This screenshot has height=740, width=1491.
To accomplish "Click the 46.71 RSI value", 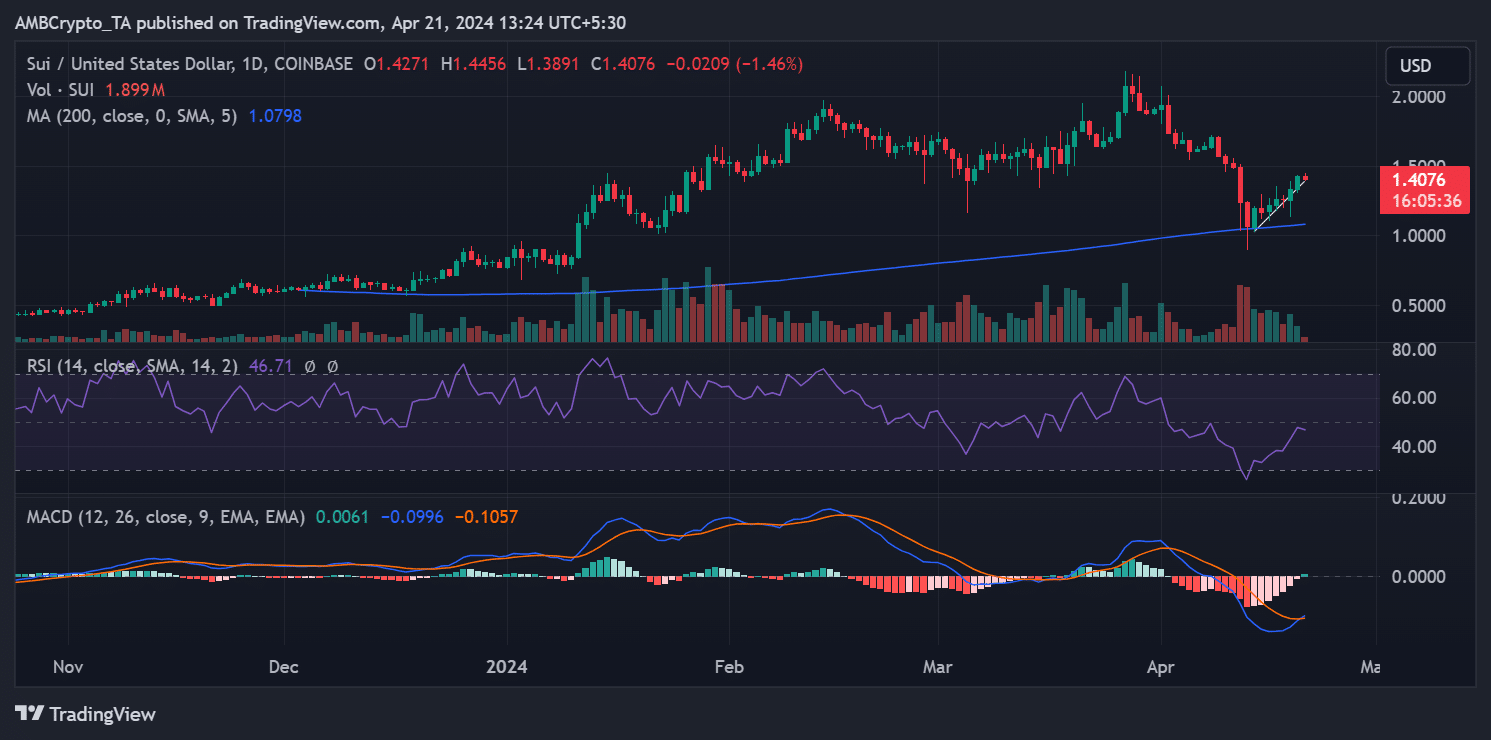I will (273, 366).
